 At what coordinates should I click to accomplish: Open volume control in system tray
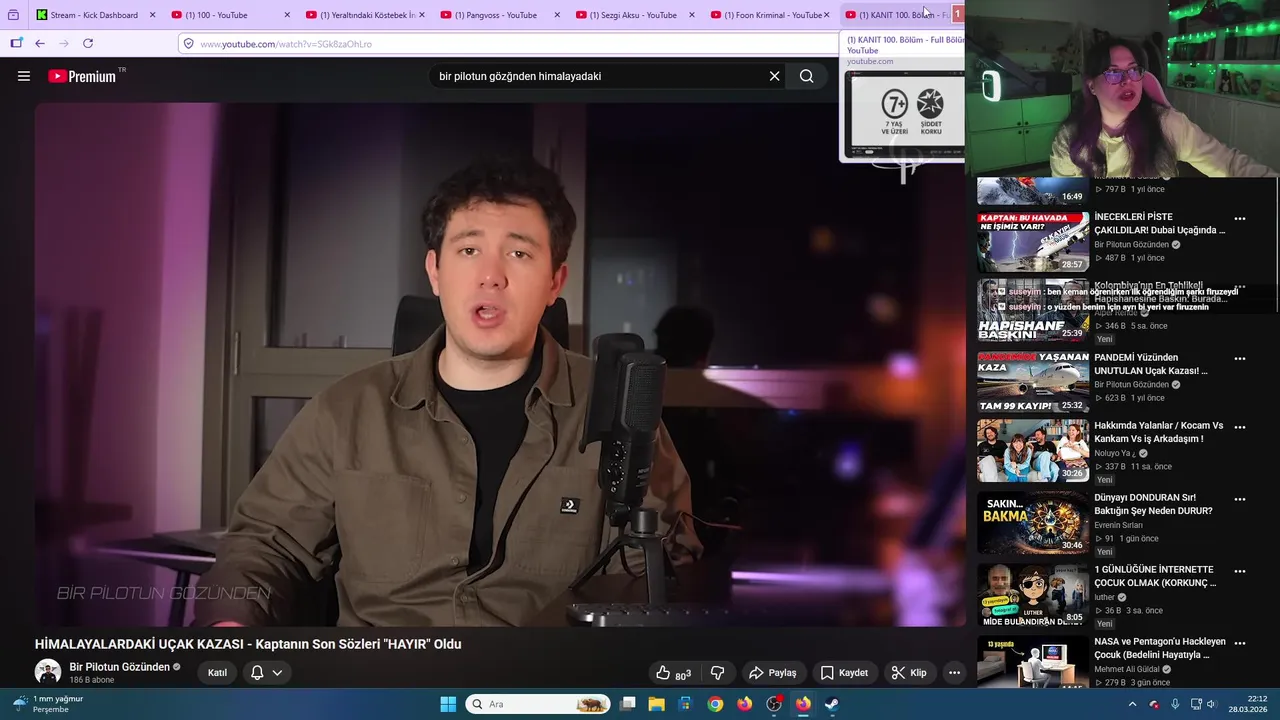click(1211, 704)
